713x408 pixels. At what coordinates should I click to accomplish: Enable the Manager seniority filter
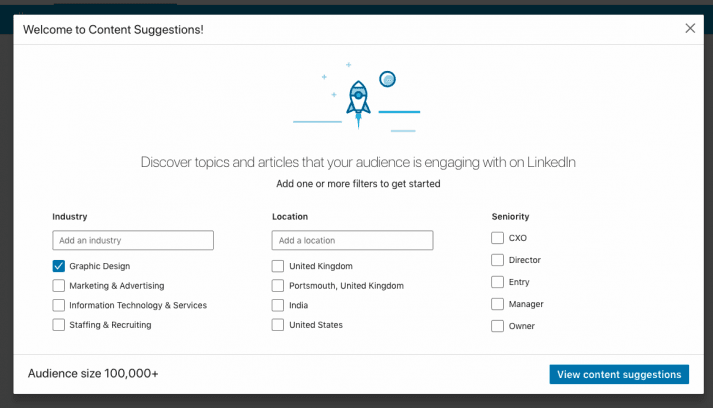tap(498, 304)
